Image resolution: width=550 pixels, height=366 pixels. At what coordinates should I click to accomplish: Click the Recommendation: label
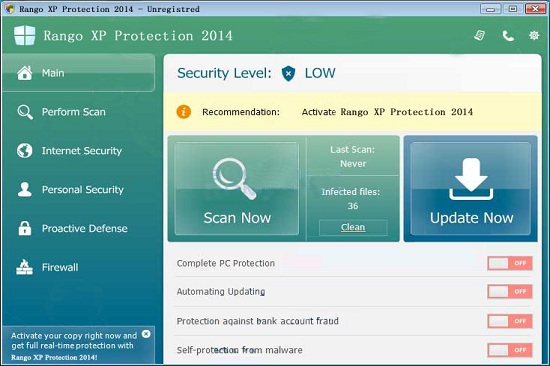pyautogui.click(x=241, y=112)
